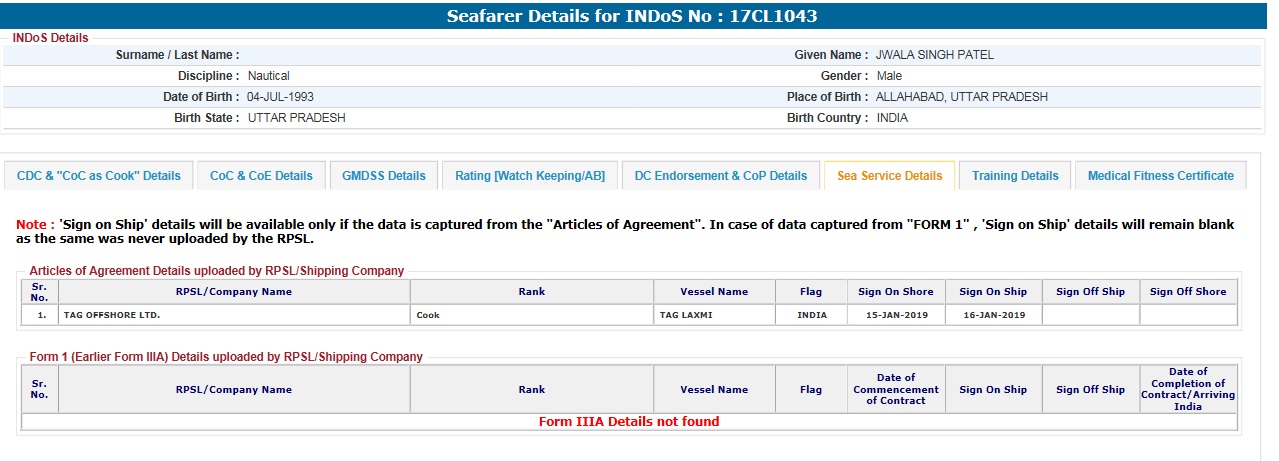Click the Vessel Name header in Articles table

pos(714,292)
